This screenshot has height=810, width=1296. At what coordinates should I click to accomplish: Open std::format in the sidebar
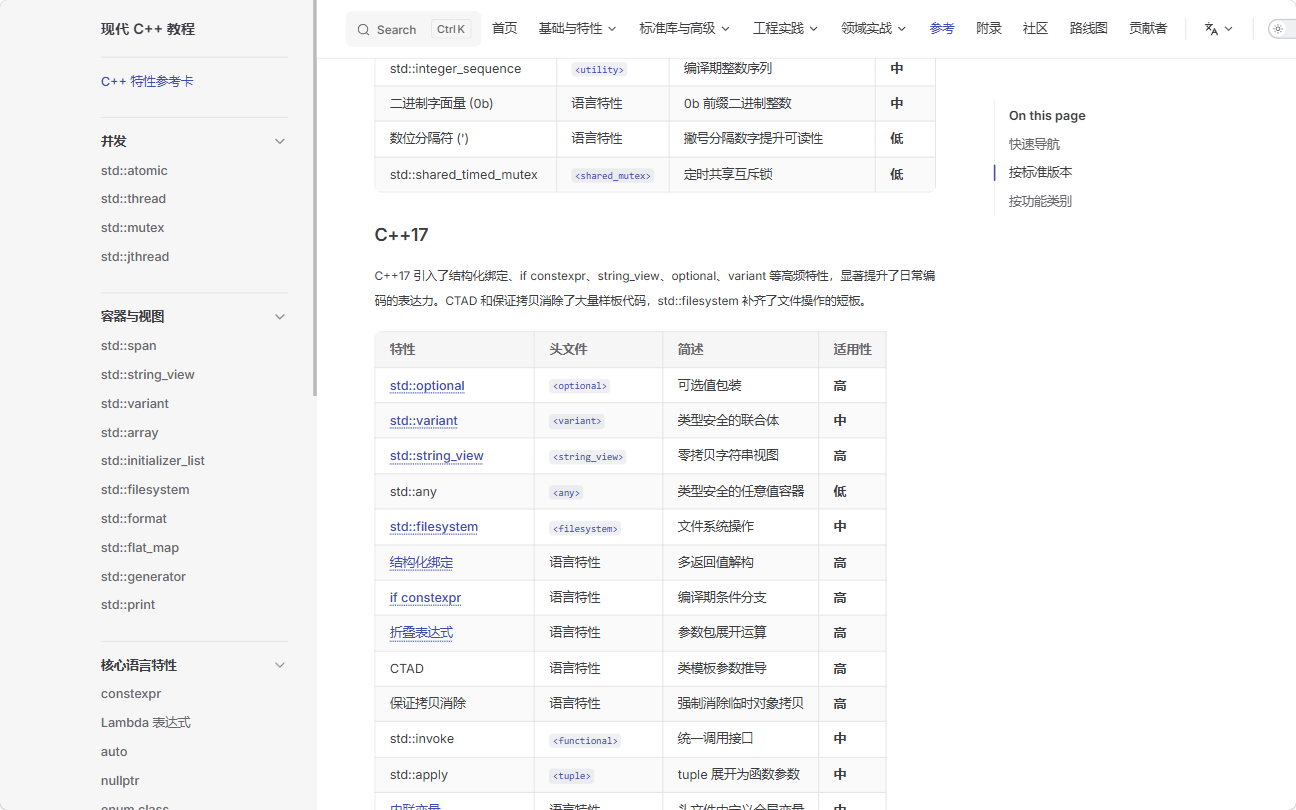(x=134, y=519)
